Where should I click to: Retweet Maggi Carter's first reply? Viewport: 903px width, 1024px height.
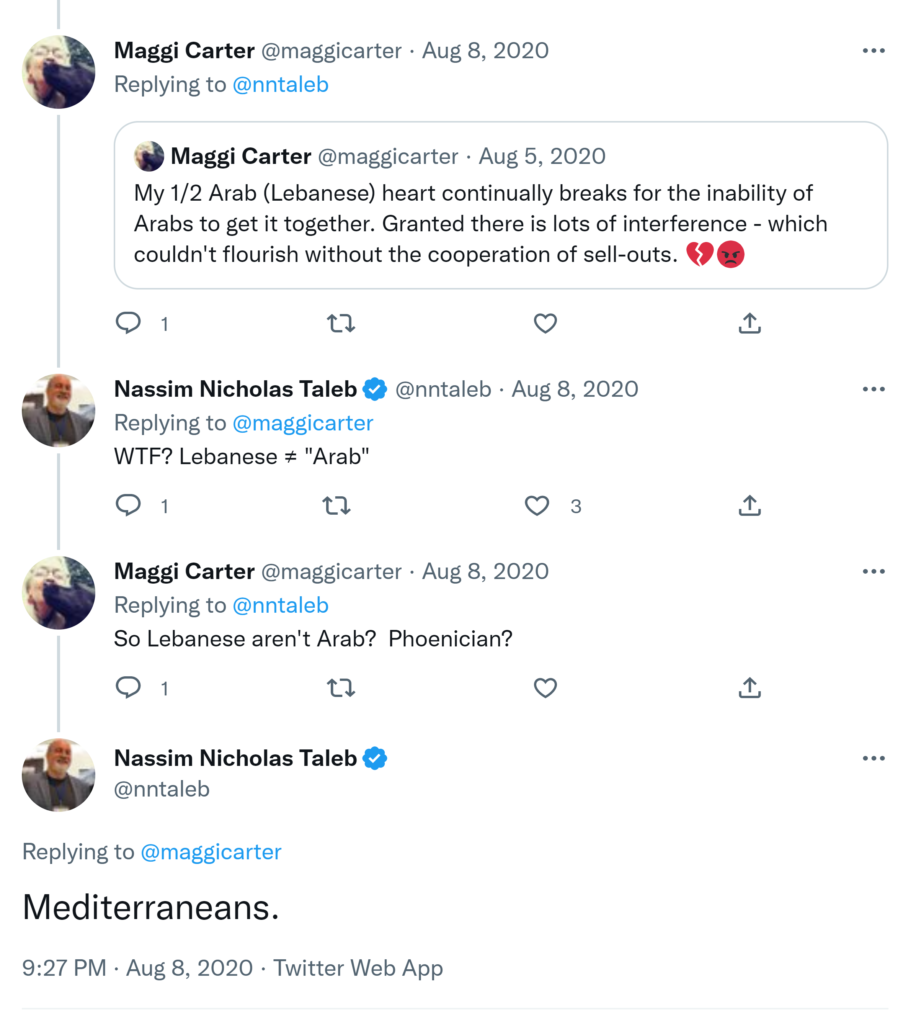coord(340,323)
